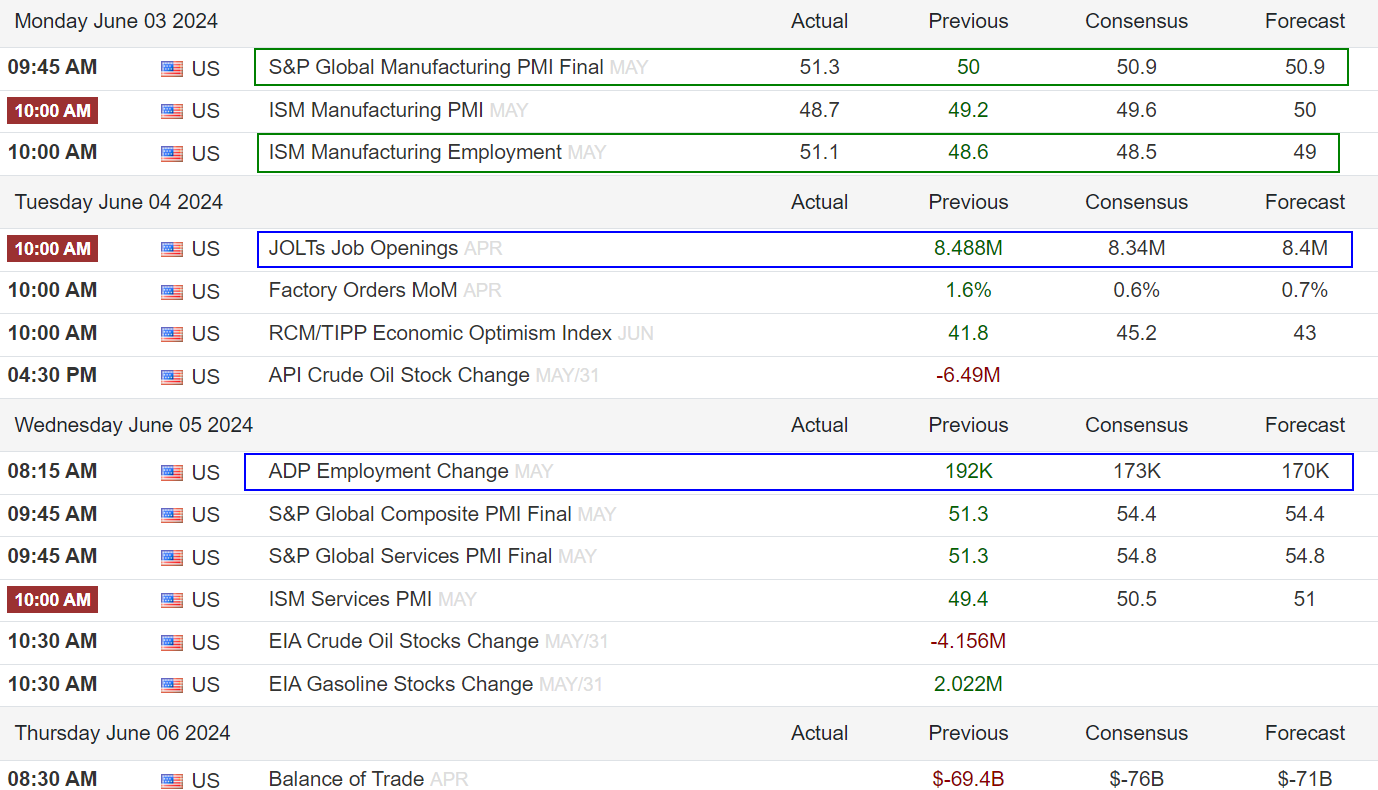Click the Wednesday June 05 2024 date header
This screenshot has width=1378, height=790.
(133, 425)
